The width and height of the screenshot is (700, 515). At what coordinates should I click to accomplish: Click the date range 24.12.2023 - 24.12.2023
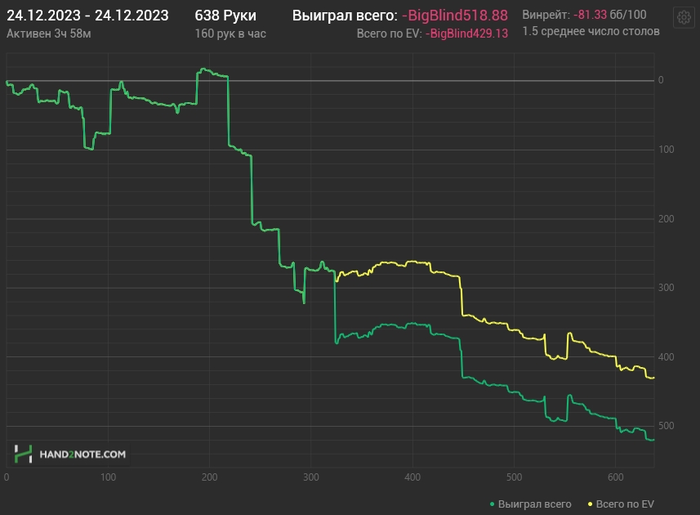click(x=88, y=16)
